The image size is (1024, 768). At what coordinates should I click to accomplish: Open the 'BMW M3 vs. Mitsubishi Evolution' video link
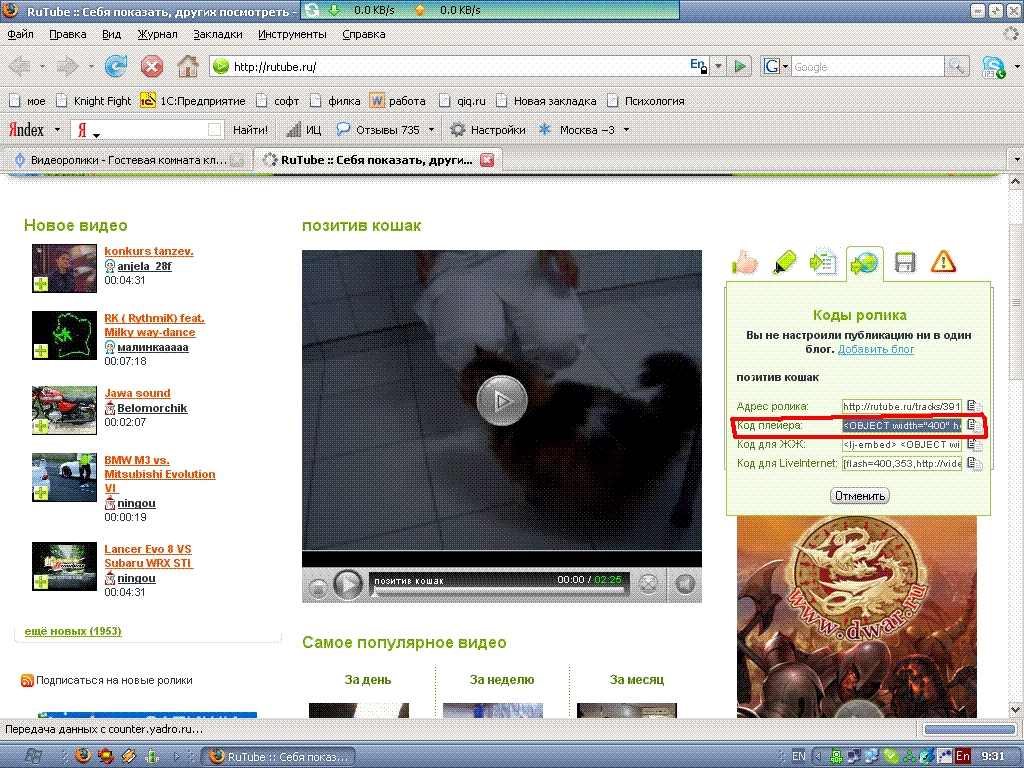(160, 474)
